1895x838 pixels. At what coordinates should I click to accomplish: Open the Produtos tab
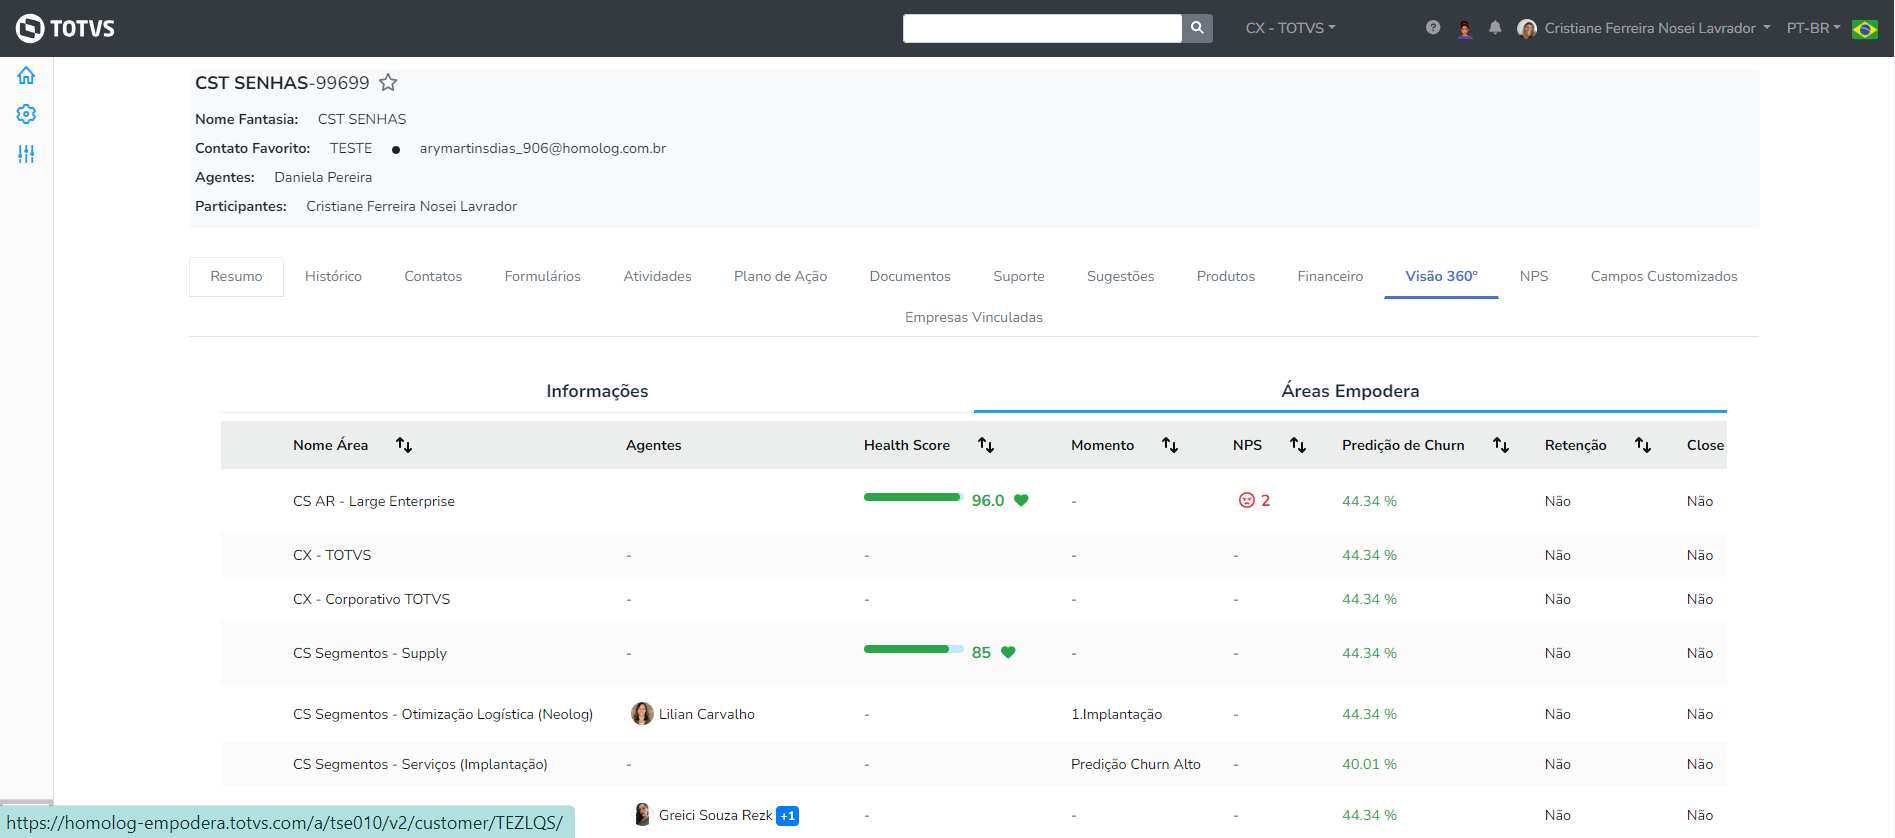click(x=1225, y=277)
